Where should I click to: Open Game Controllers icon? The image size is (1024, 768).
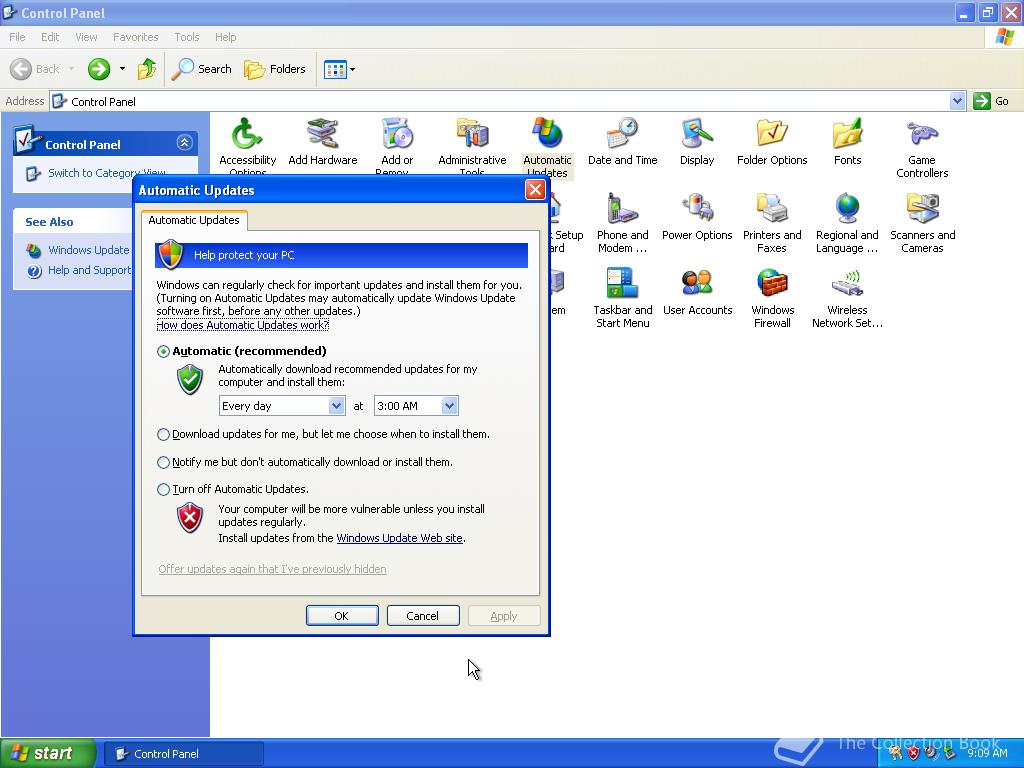(922, 148)
